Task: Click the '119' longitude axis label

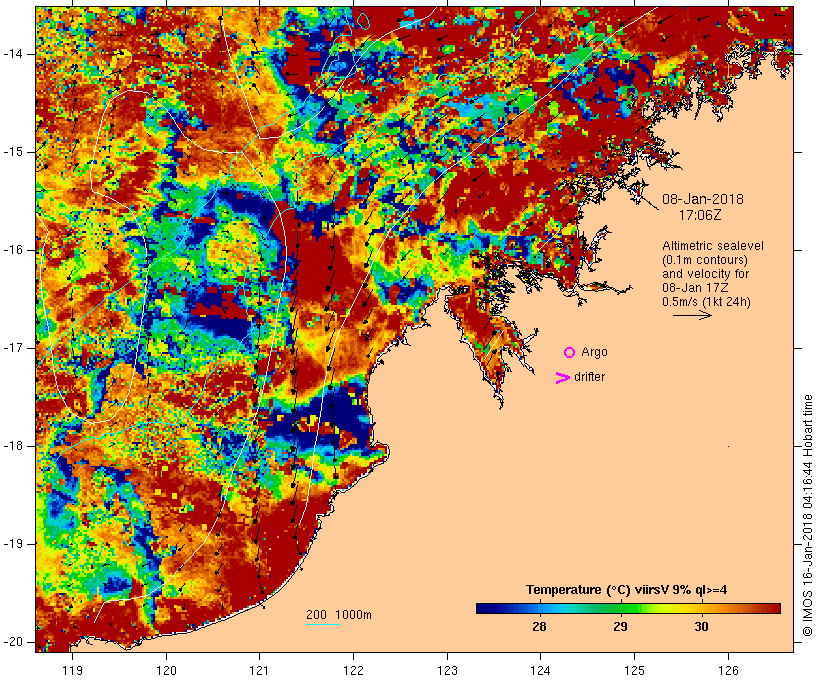Action: pos(72,671)
